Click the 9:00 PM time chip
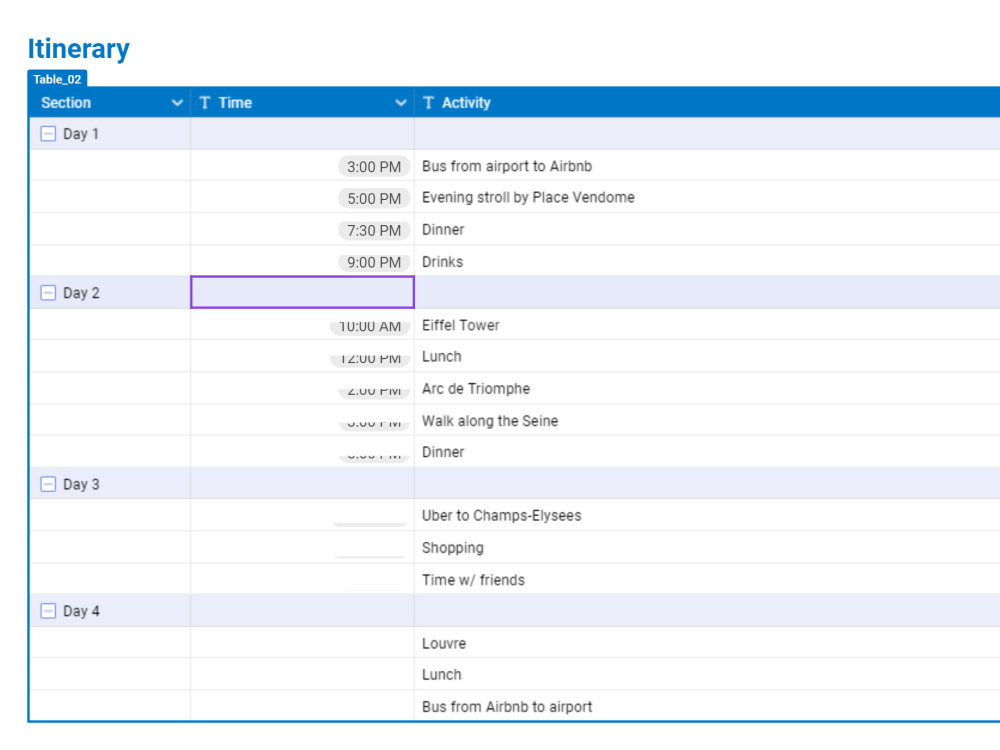Image resolution: width=1000 pixels, height=750 pixels. coord(374,262)
